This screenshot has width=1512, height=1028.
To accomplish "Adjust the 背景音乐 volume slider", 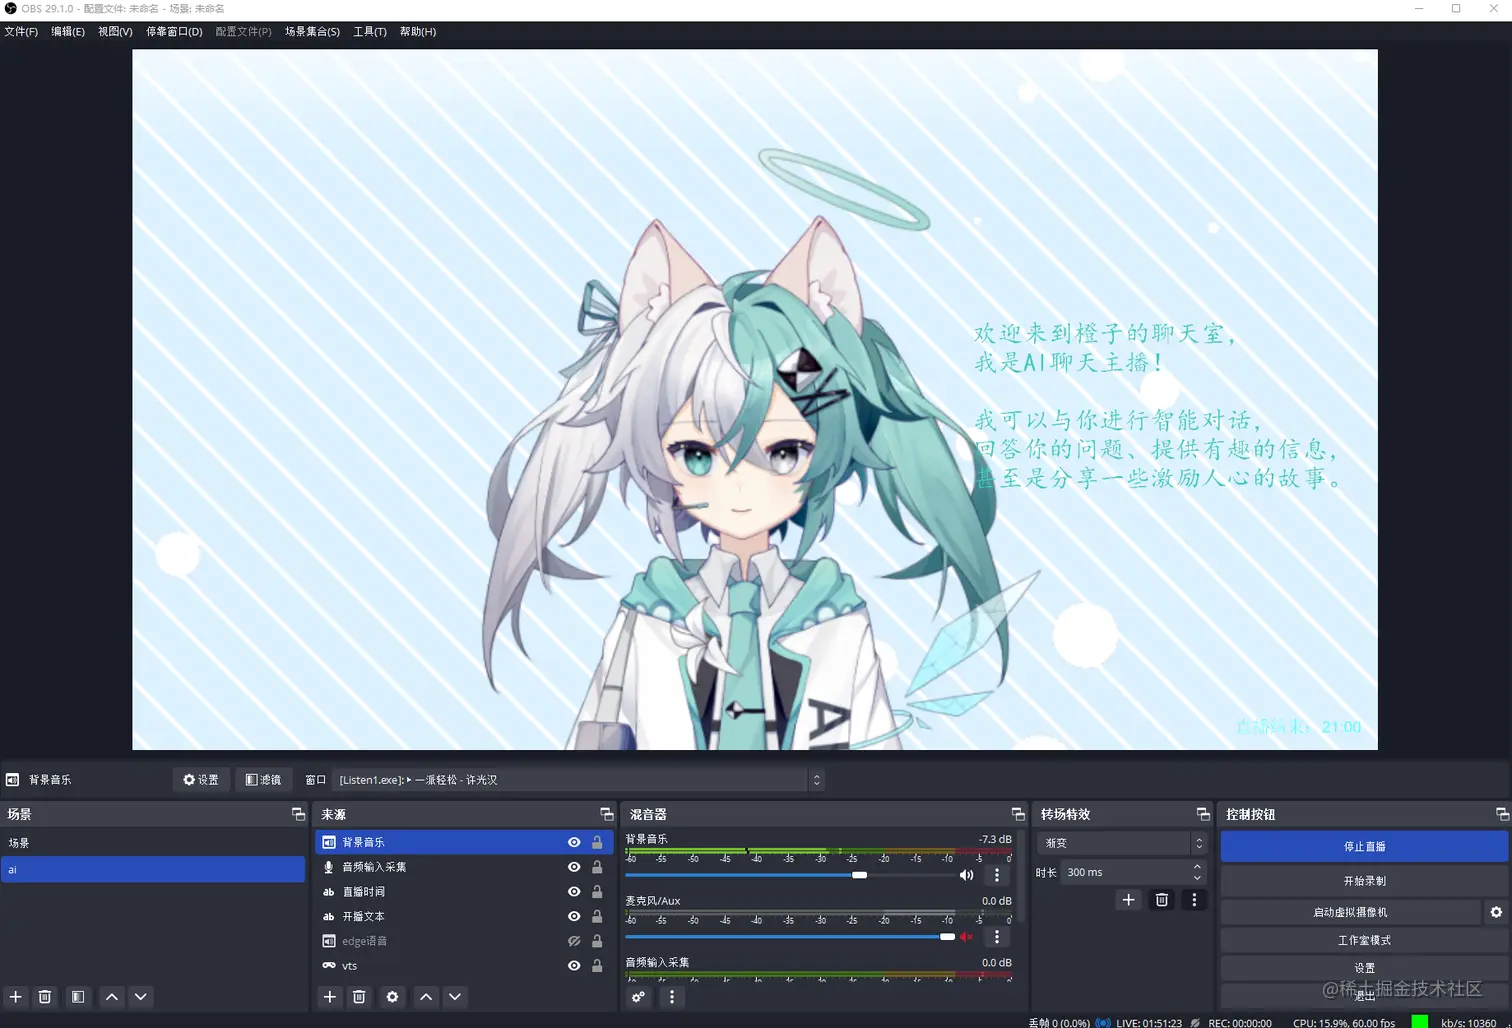I will tap(858, 874).
